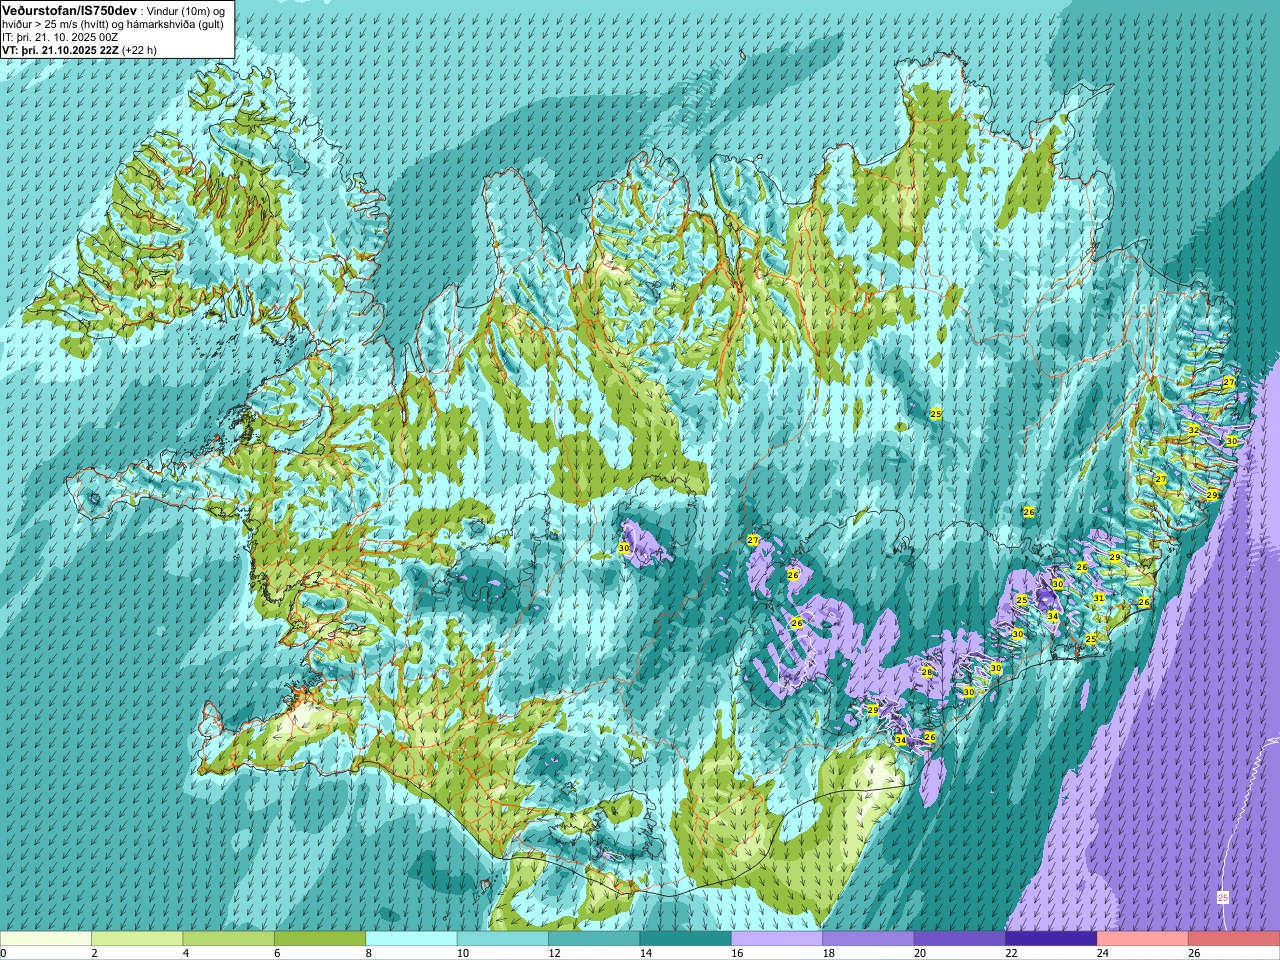The width and height of the screenshot is (1280, 960).
Task: Click the legend scale value "6"
Action: (275, 953)
